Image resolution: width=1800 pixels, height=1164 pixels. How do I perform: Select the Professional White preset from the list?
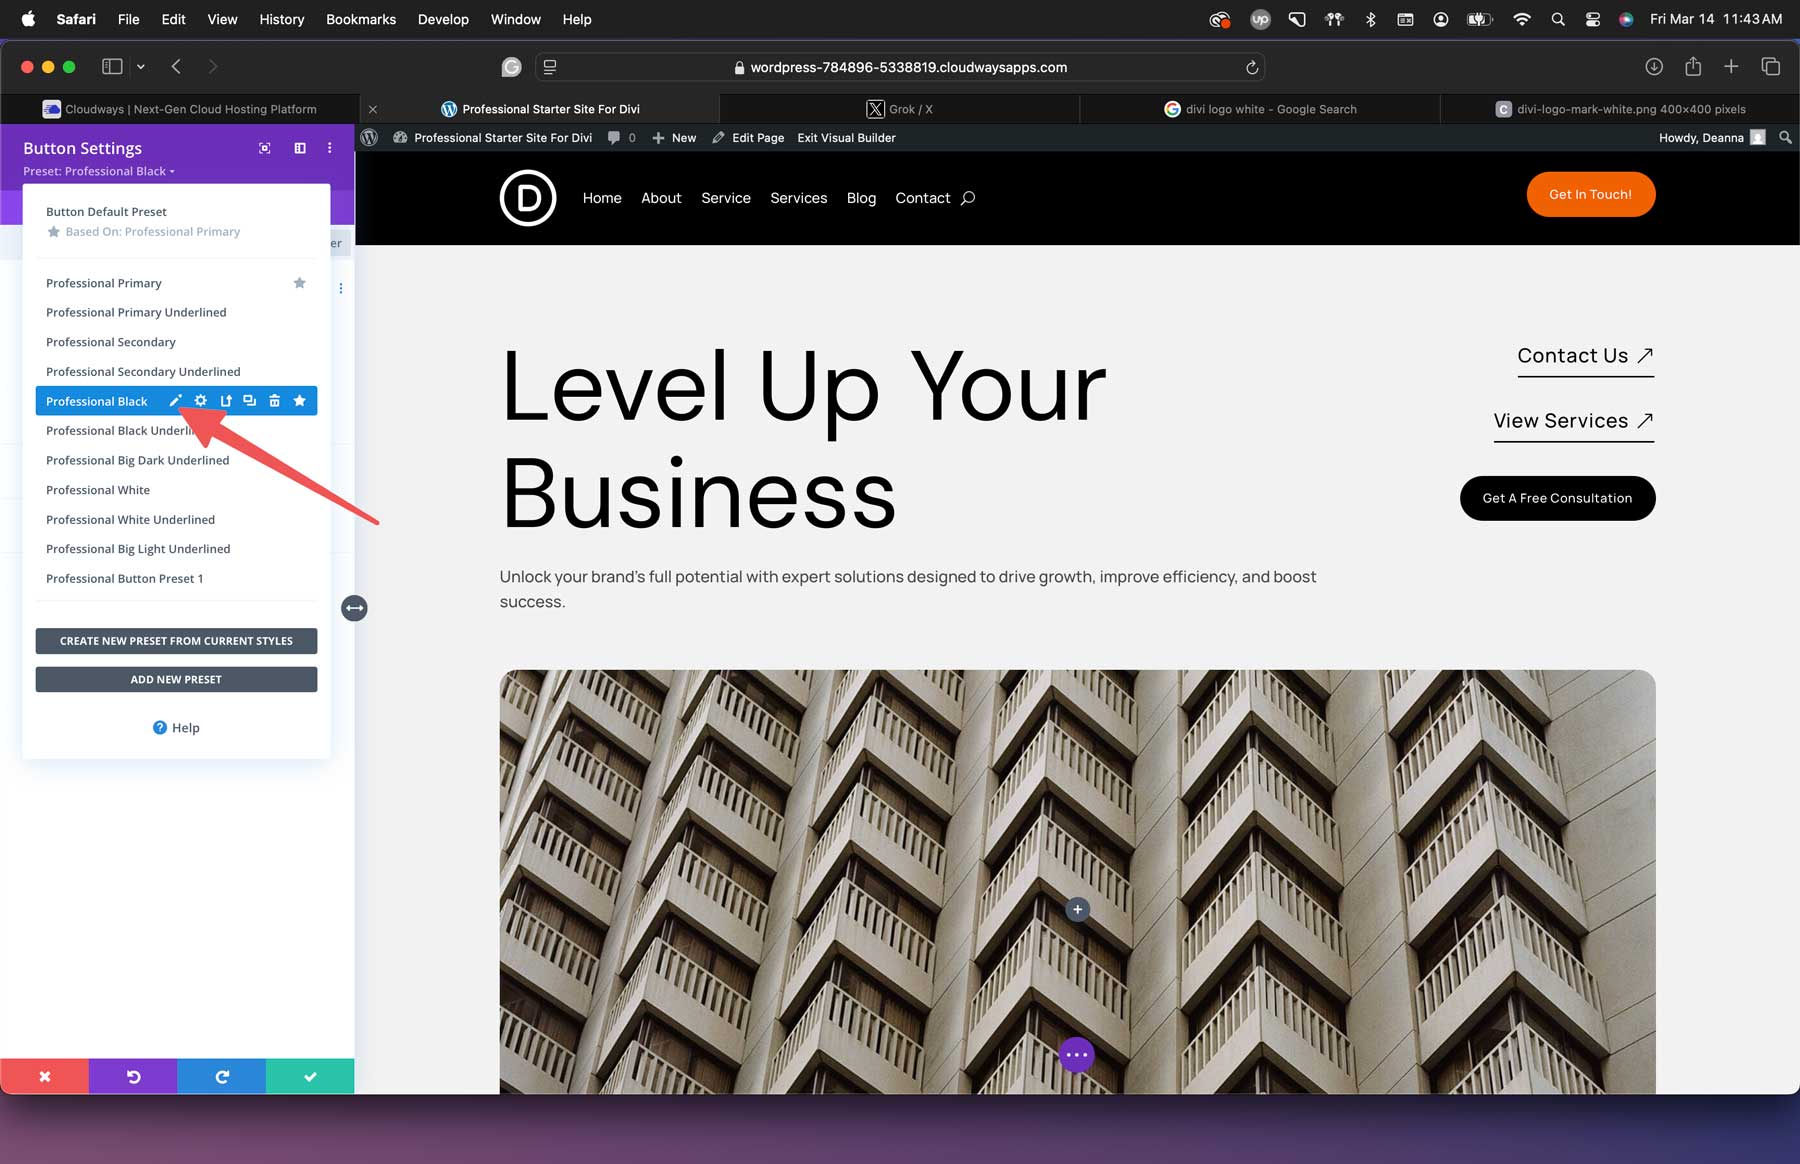pos(98,490)
